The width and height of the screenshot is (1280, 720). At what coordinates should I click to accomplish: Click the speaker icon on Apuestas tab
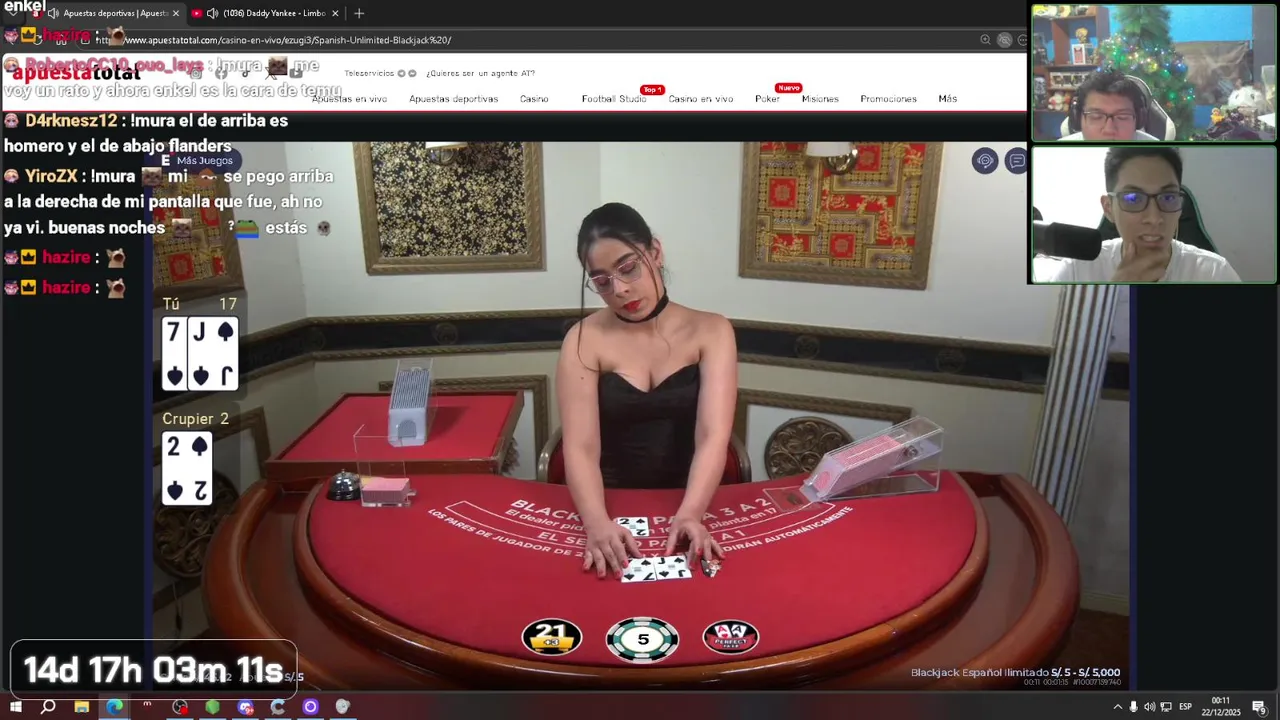(53, 13)
